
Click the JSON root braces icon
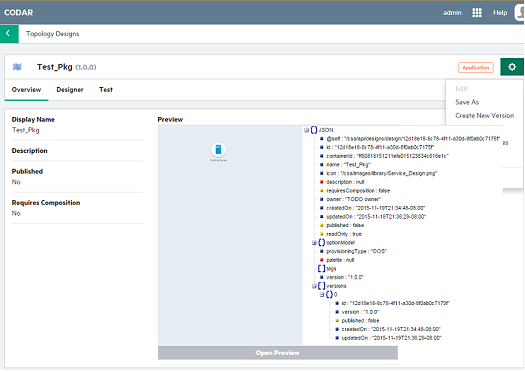[314, 130]
